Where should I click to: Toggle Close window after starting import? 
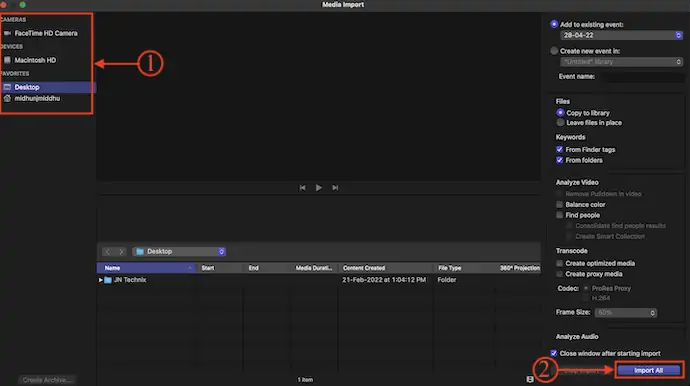click(554, 353)
